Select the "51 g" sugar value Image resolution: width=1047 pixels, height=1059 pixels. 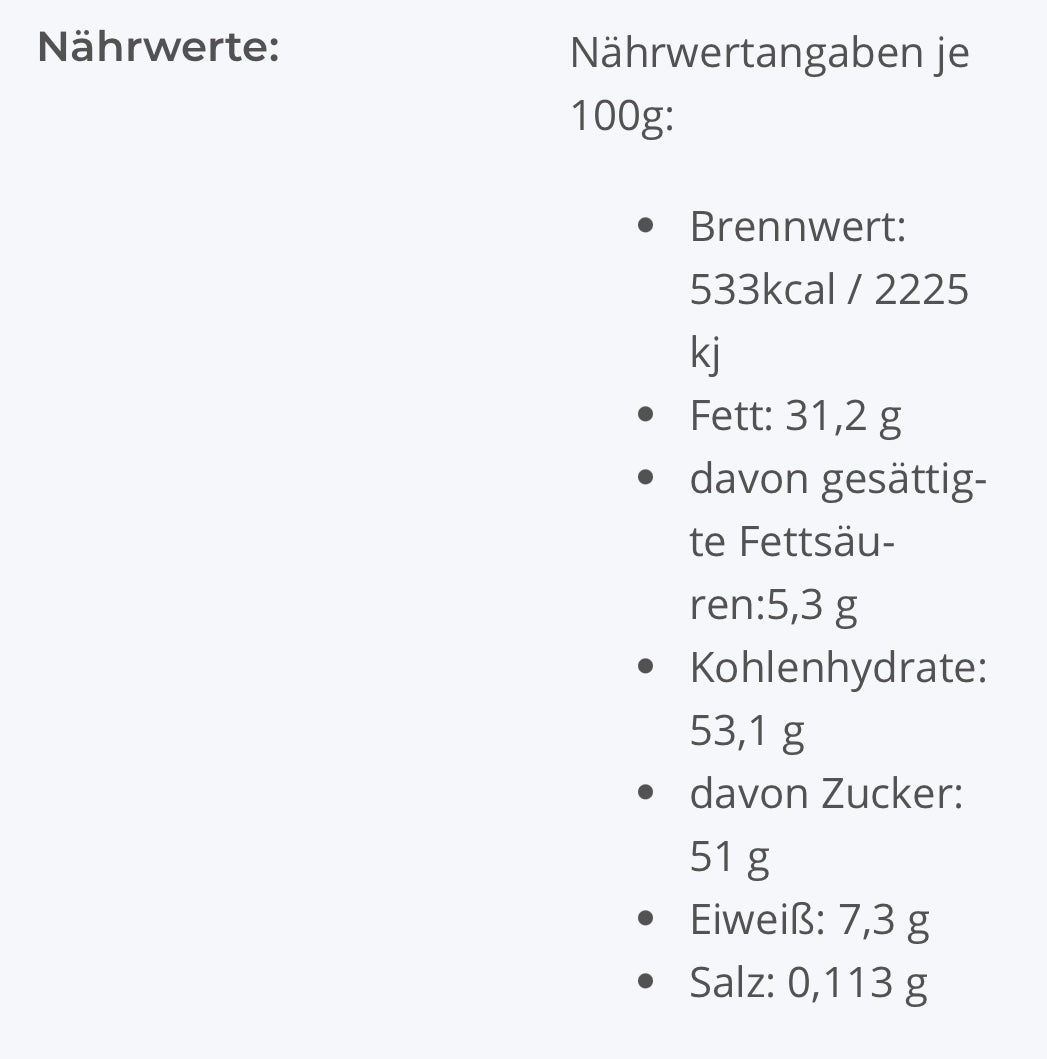click(x=729, y=857)
